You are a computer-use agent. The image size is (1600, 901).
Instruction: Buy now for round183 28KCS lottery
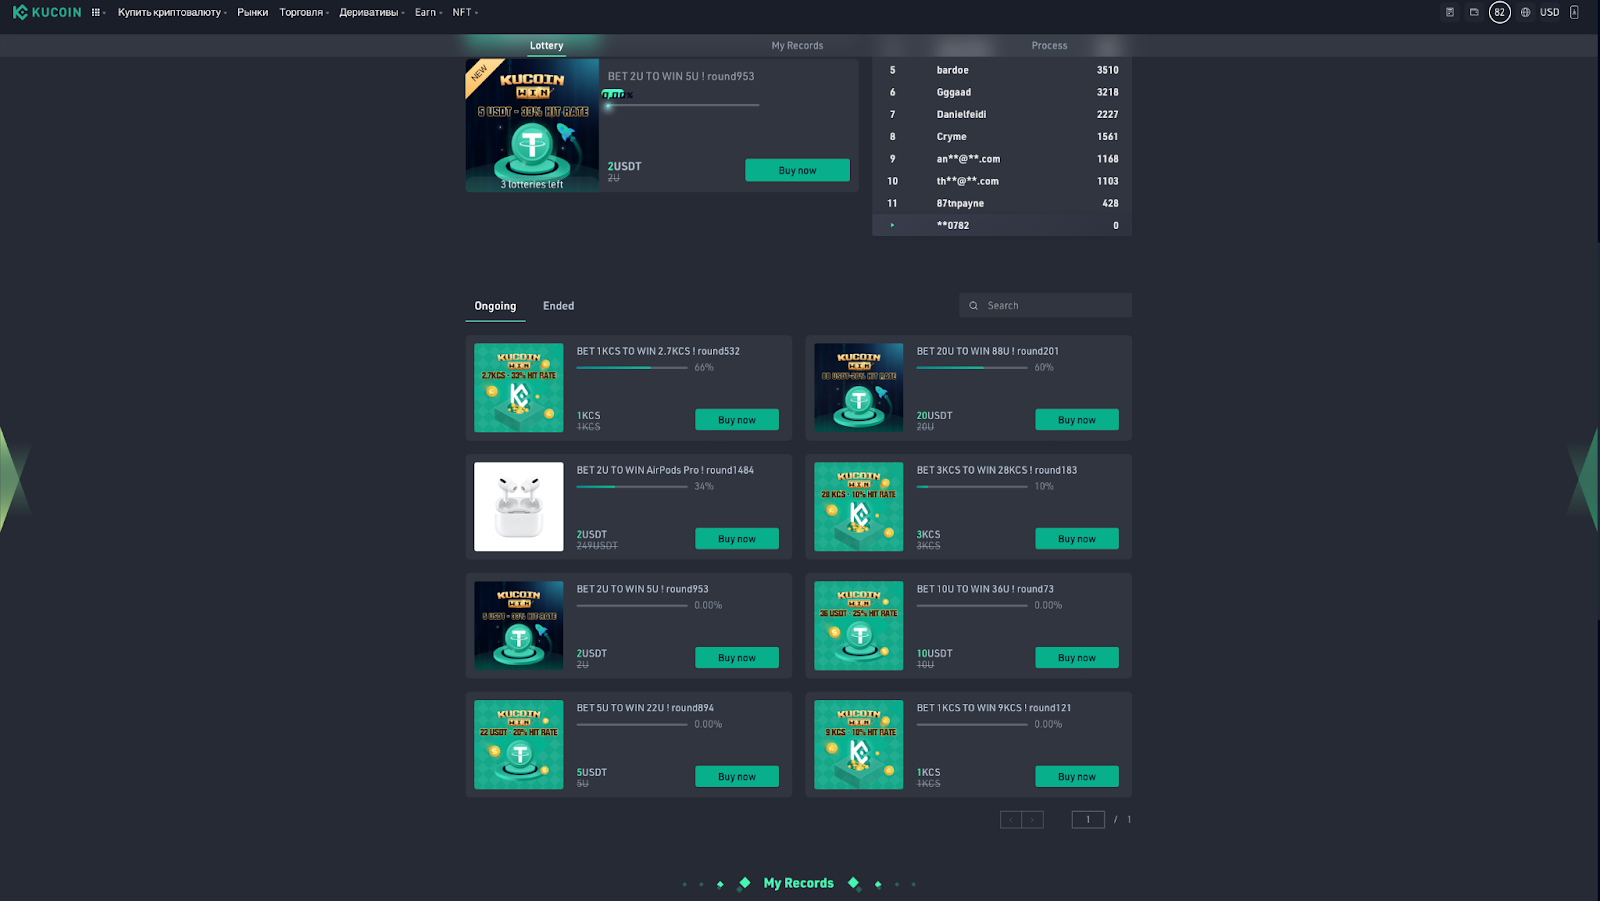(1077, 539)
